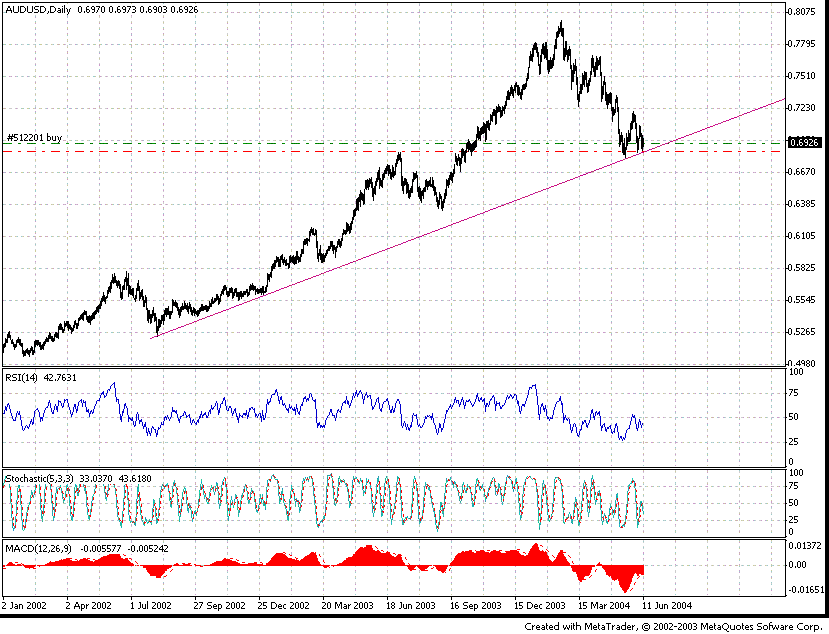Click the 0.8075 price scale value
The image size is (829, 634).
coord(803,12)
